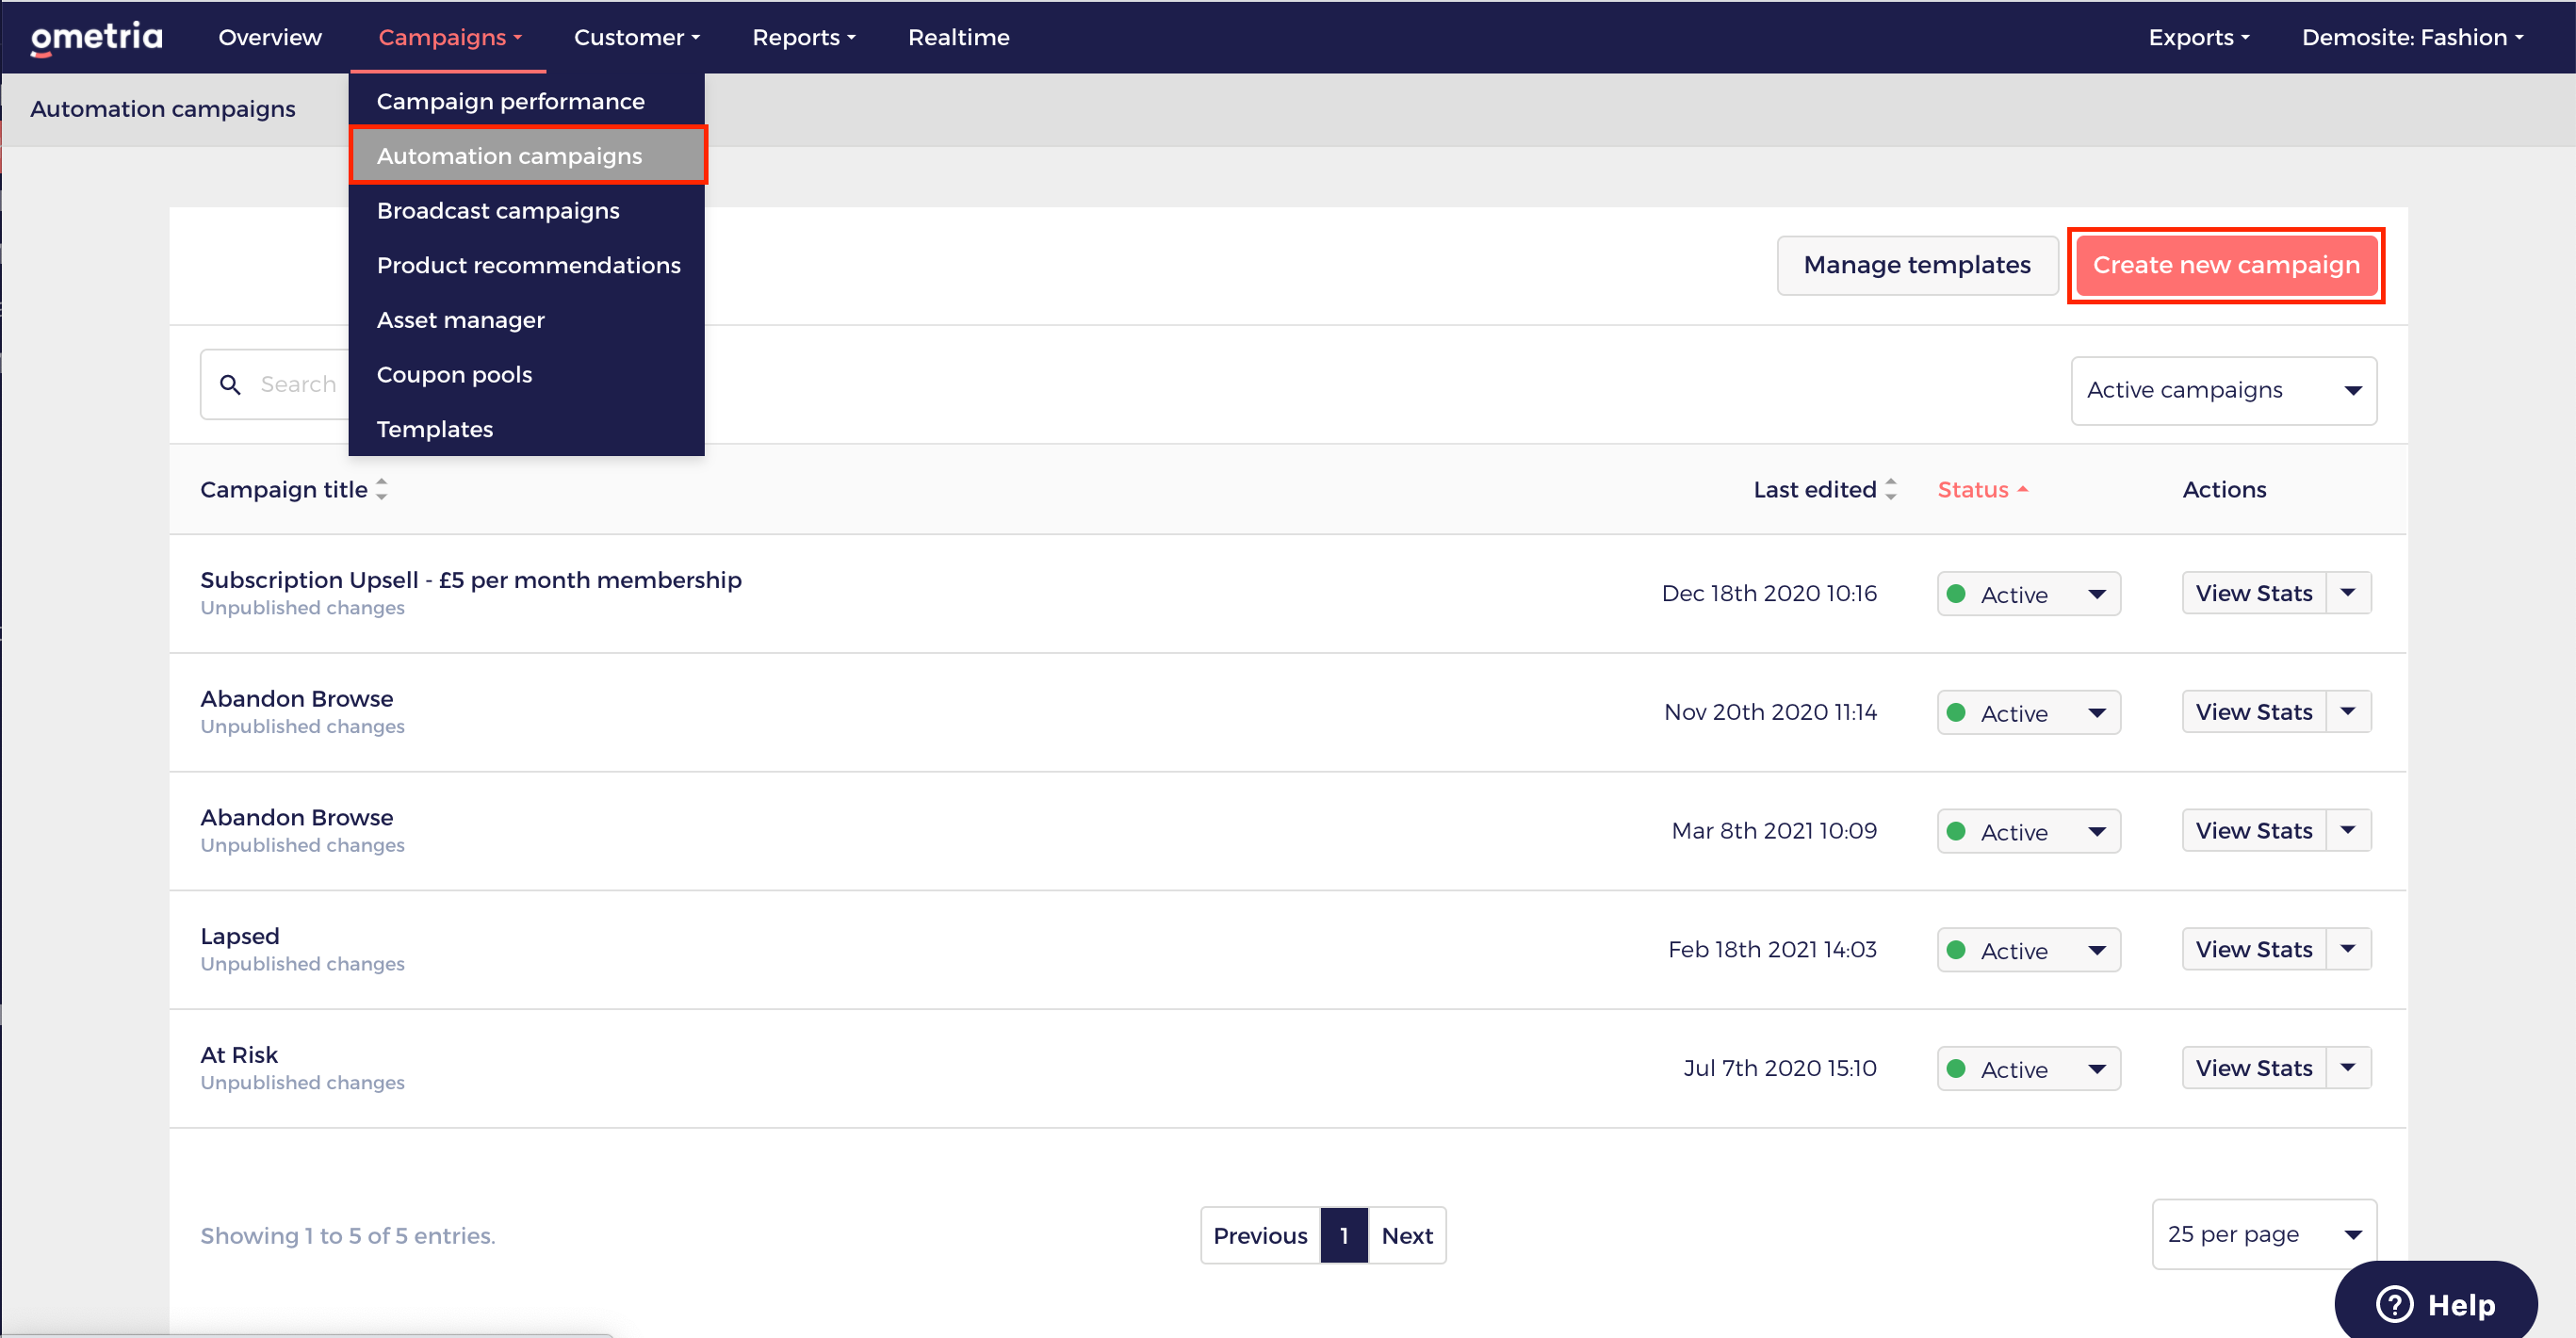The image size is (2576, 1338).
Task: Open actions caret for At Risk row
Action: pyautogui.click(x=2348, y=1067)
